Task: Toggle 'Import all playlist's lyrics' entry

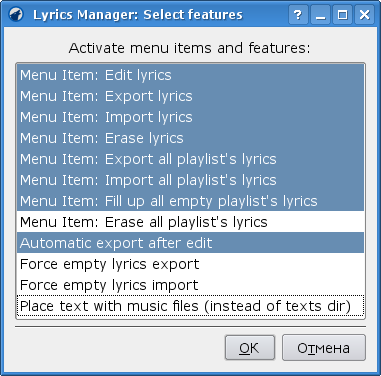Action: (x=190, y=180)
